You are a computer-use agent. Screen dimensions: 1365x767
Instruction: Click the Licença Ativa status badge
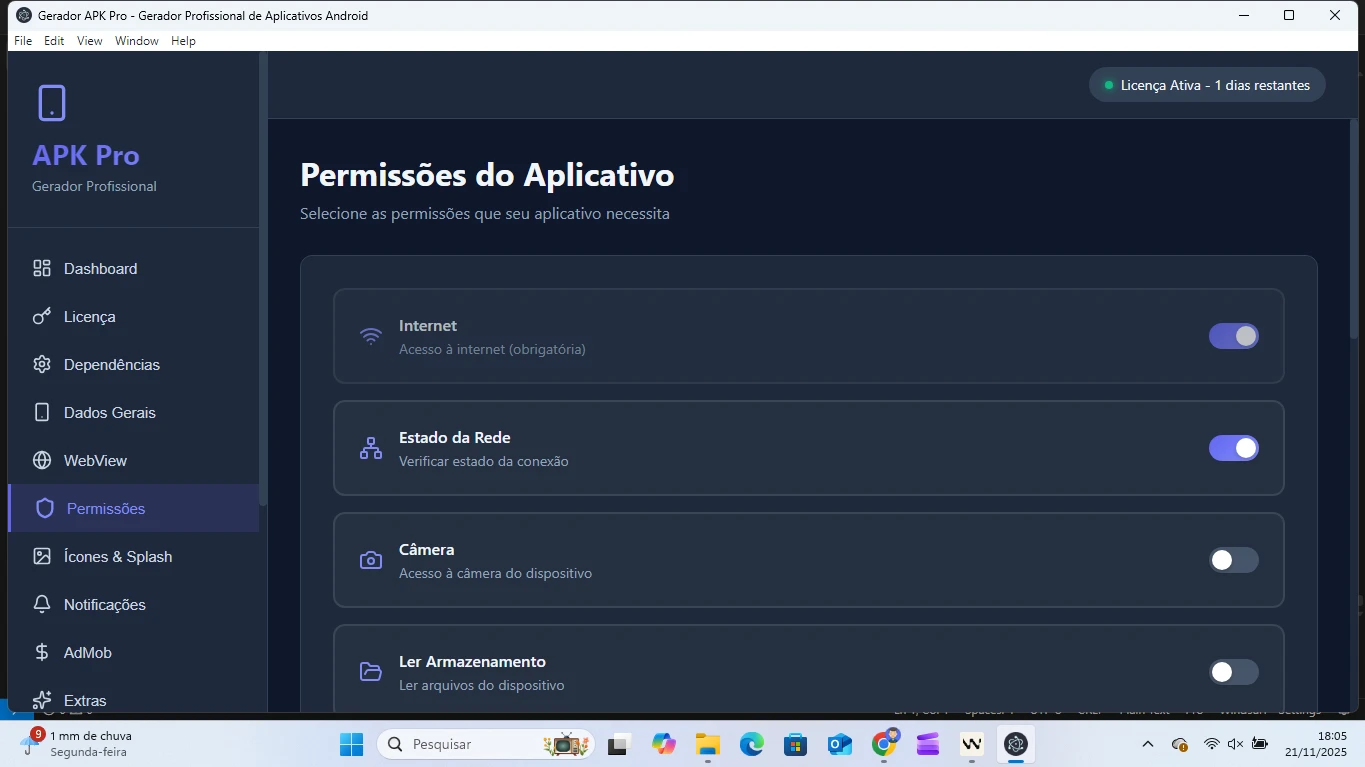click(x=1207, y=85)
